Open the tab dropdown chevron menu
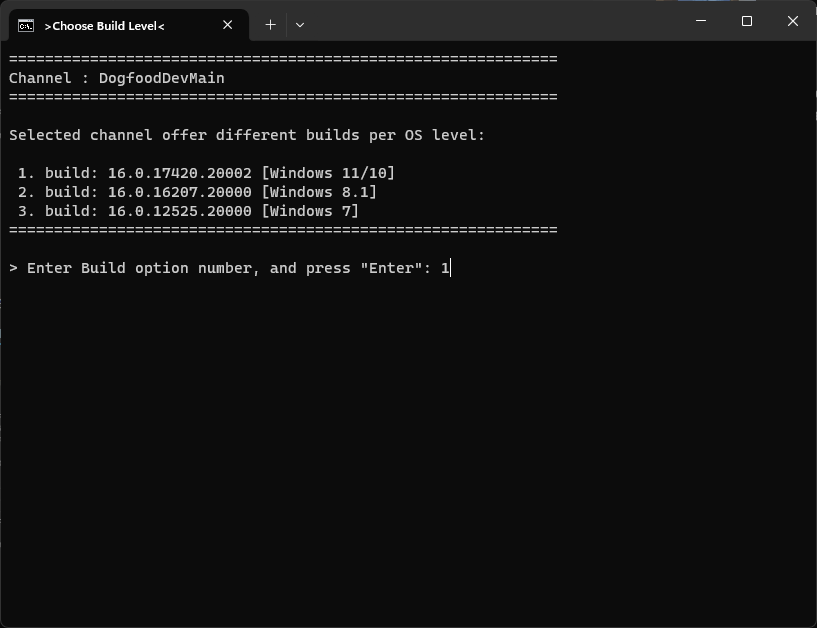This screenshot has width=817, height=628. click(x=300, y=25)
